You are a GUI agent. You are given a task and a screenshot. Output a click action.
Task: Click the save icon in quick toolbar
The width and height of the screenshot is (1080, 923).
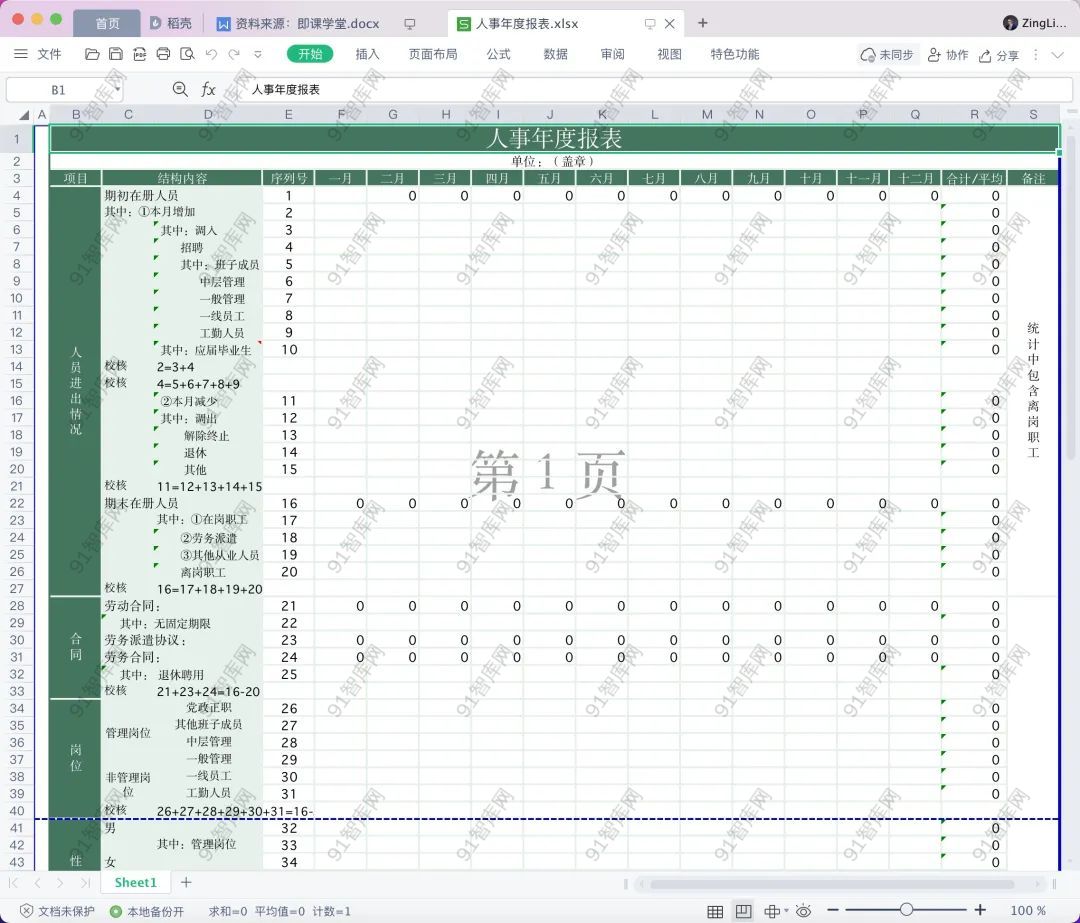[116, 54]
